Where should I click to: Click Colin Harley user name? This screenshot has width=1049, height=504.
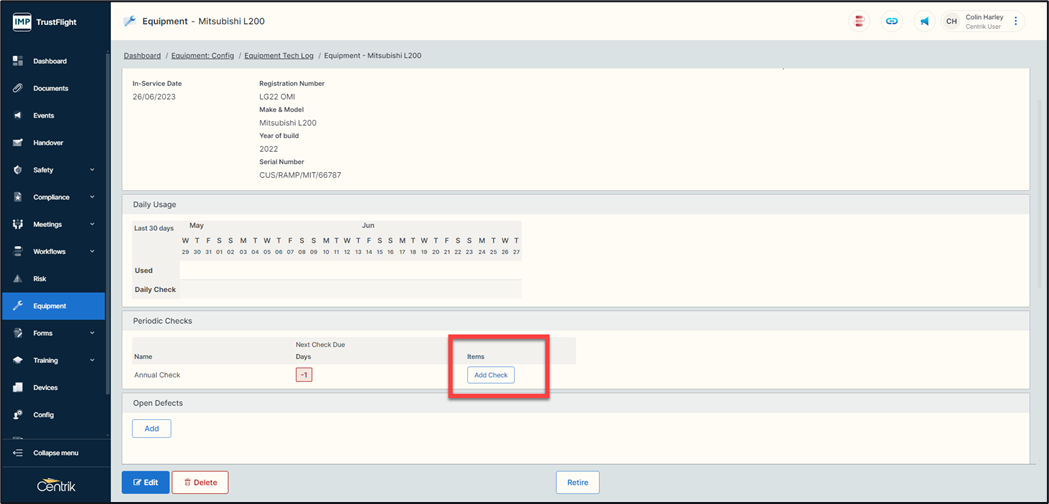[984, 17]
